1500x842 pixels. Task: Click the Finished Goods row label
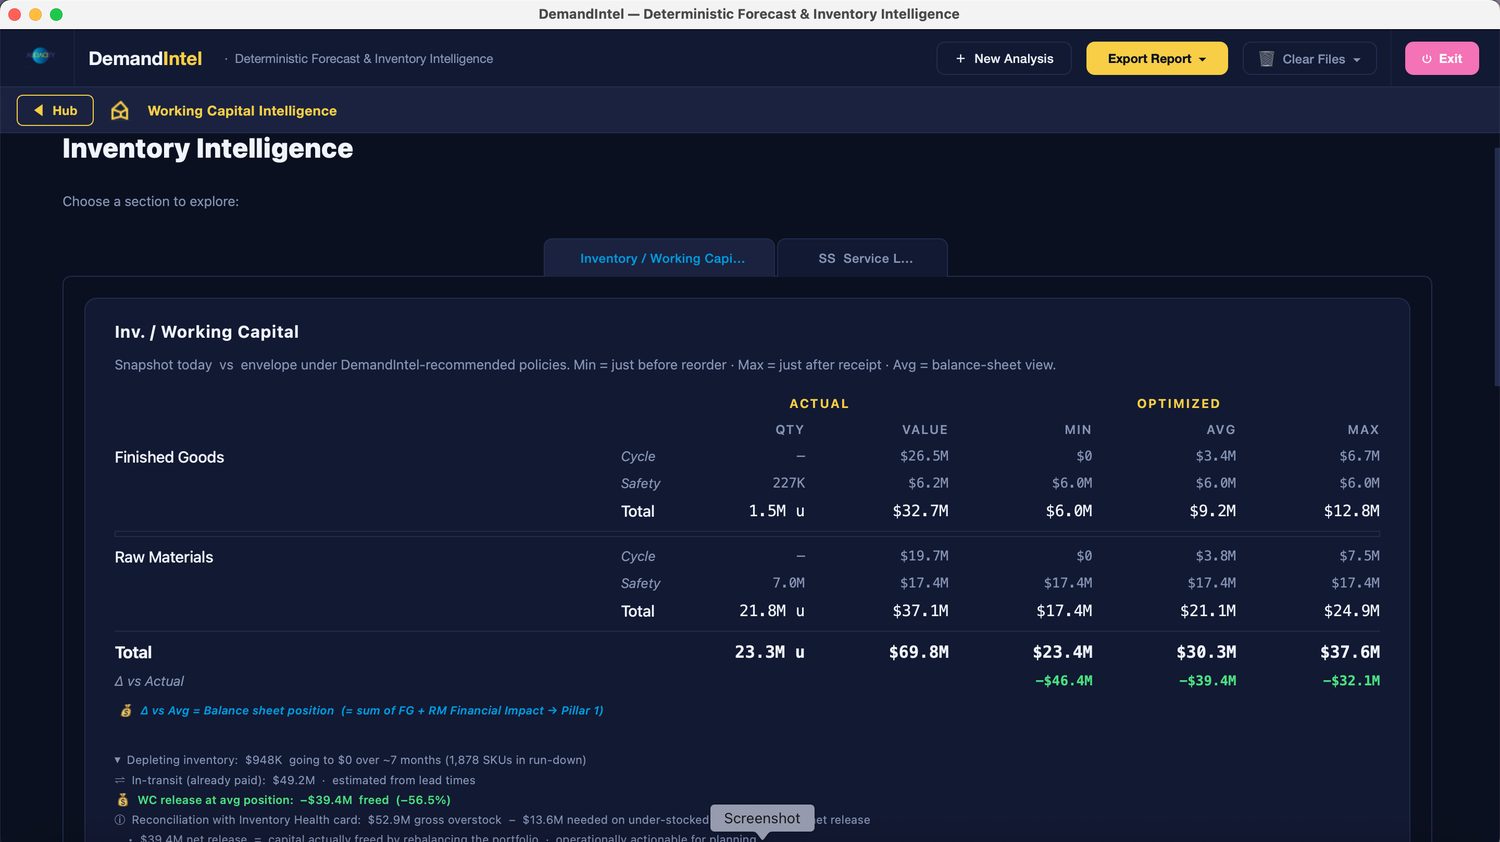169,457
